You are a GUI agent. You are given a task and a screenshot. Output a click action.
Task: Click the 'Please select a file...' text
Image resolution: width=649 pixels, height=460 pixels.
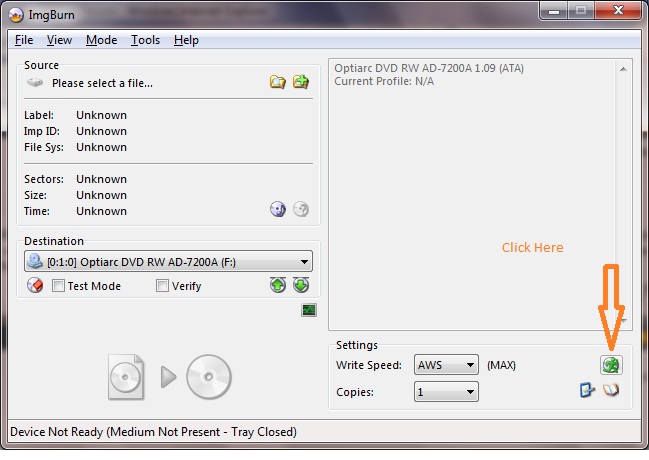(102, 83)
